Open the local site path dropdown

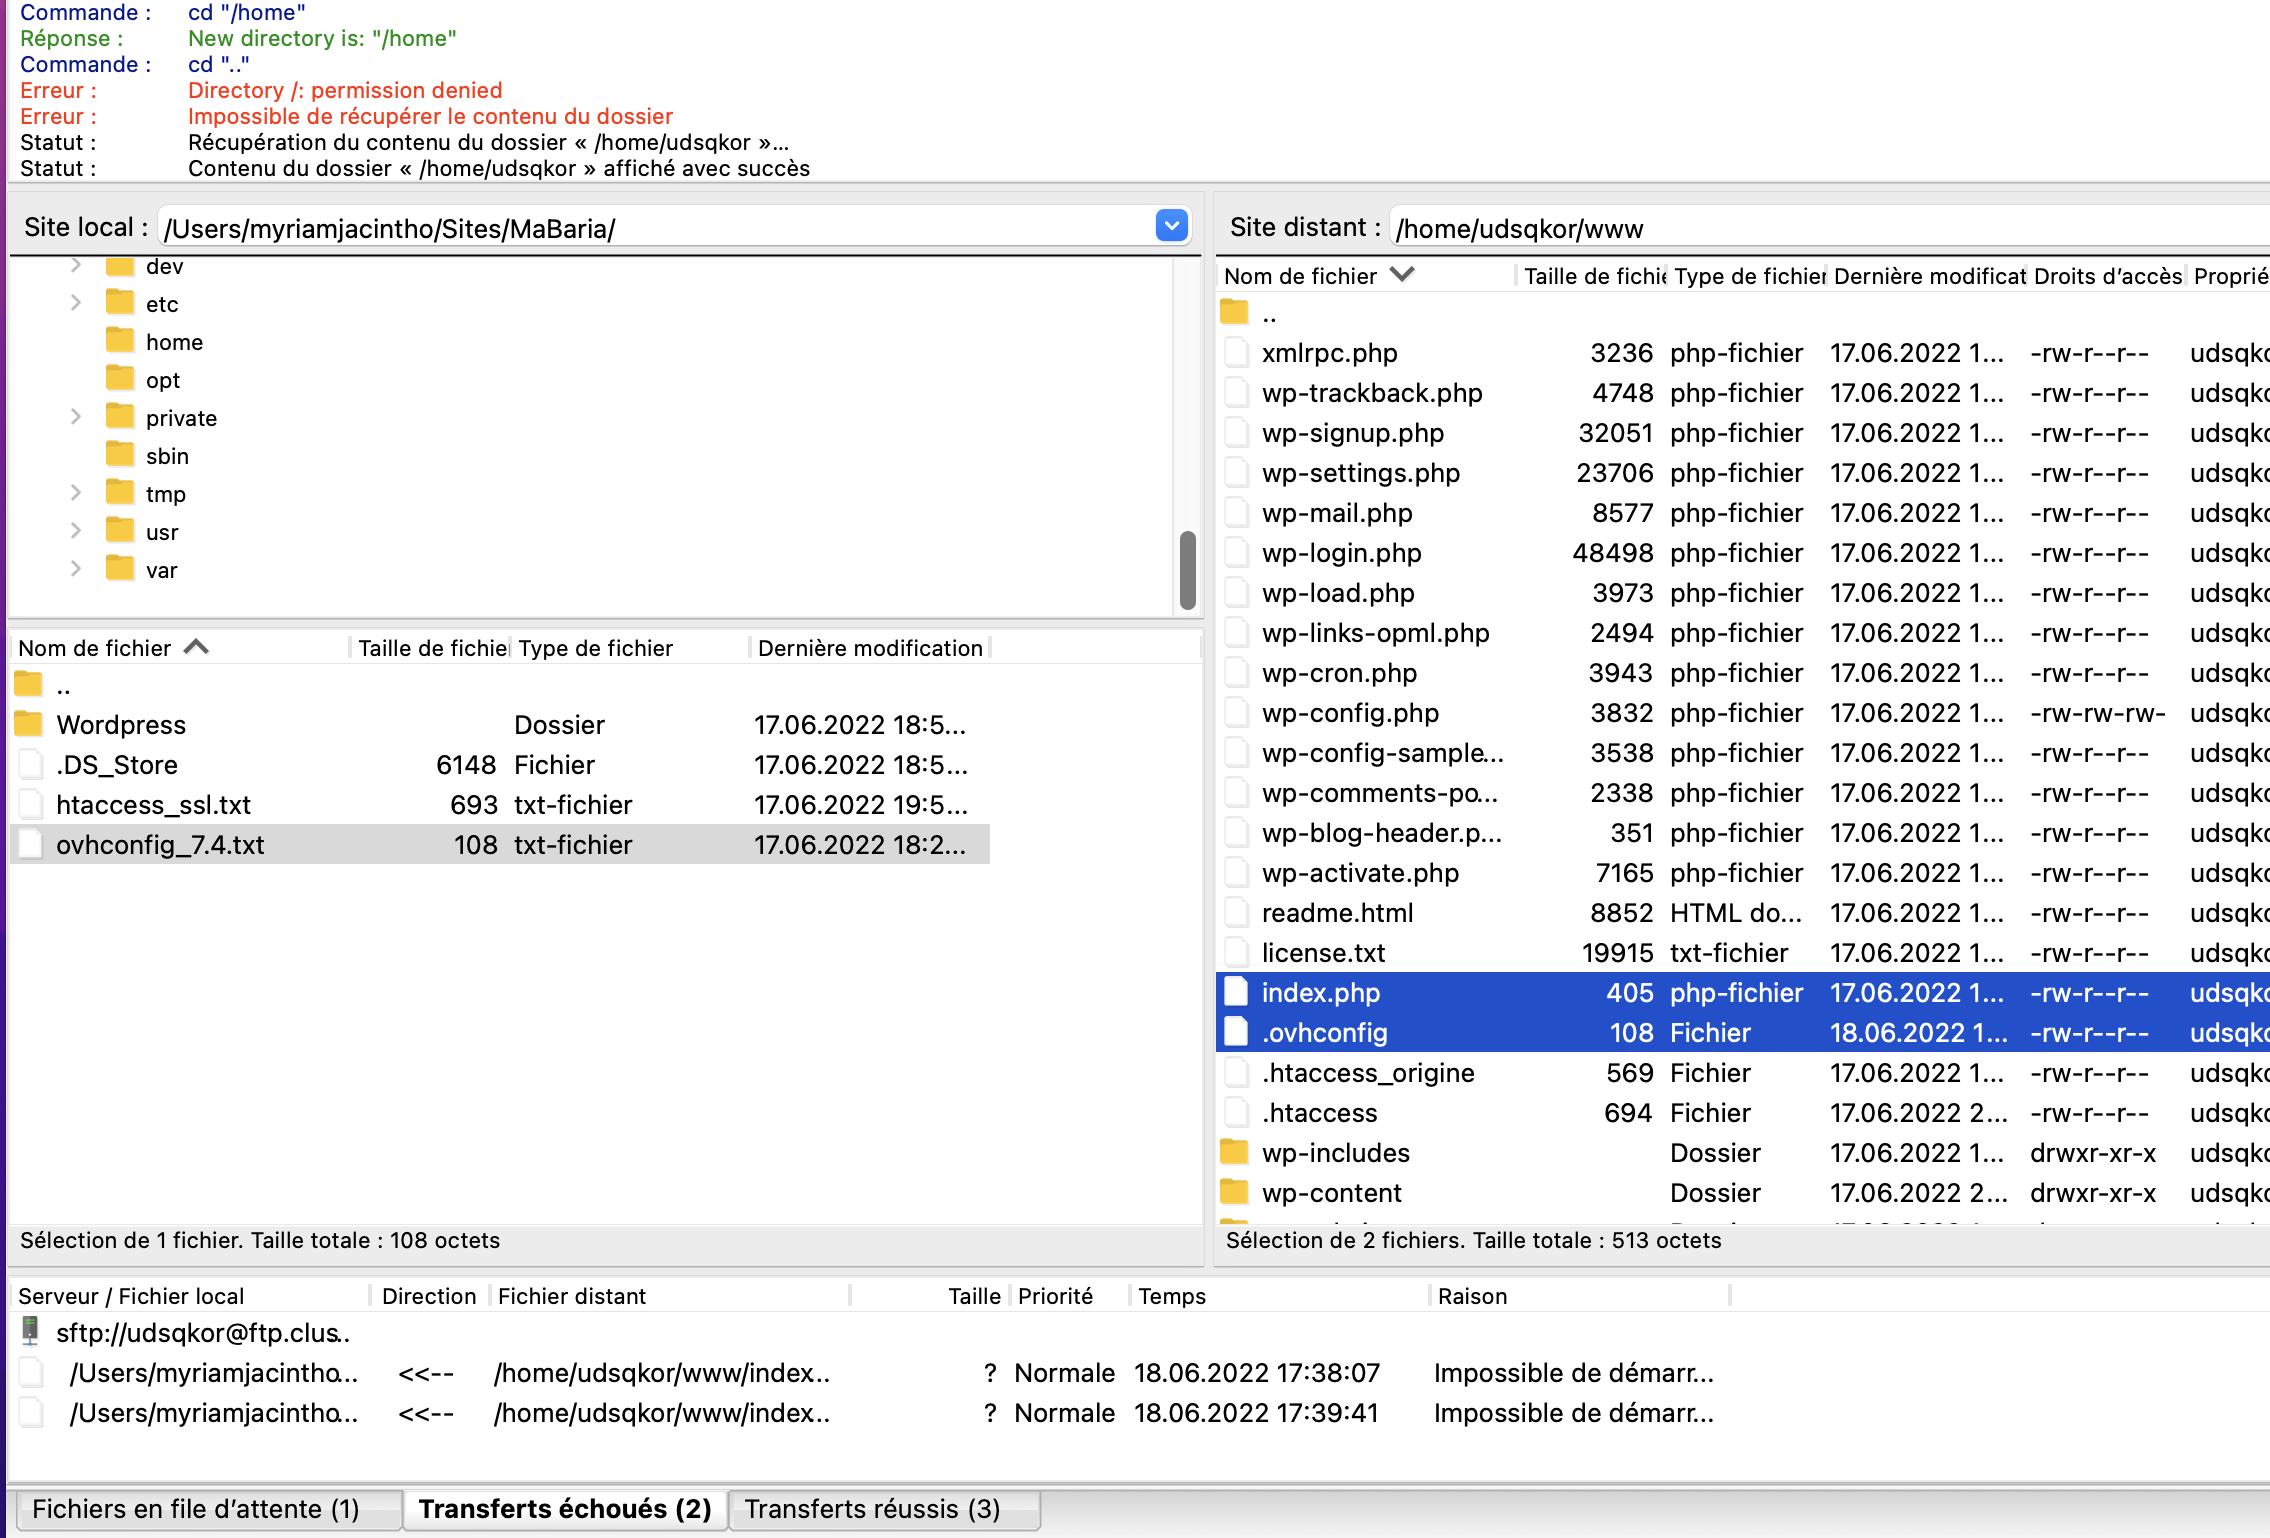coord(1171,226)
